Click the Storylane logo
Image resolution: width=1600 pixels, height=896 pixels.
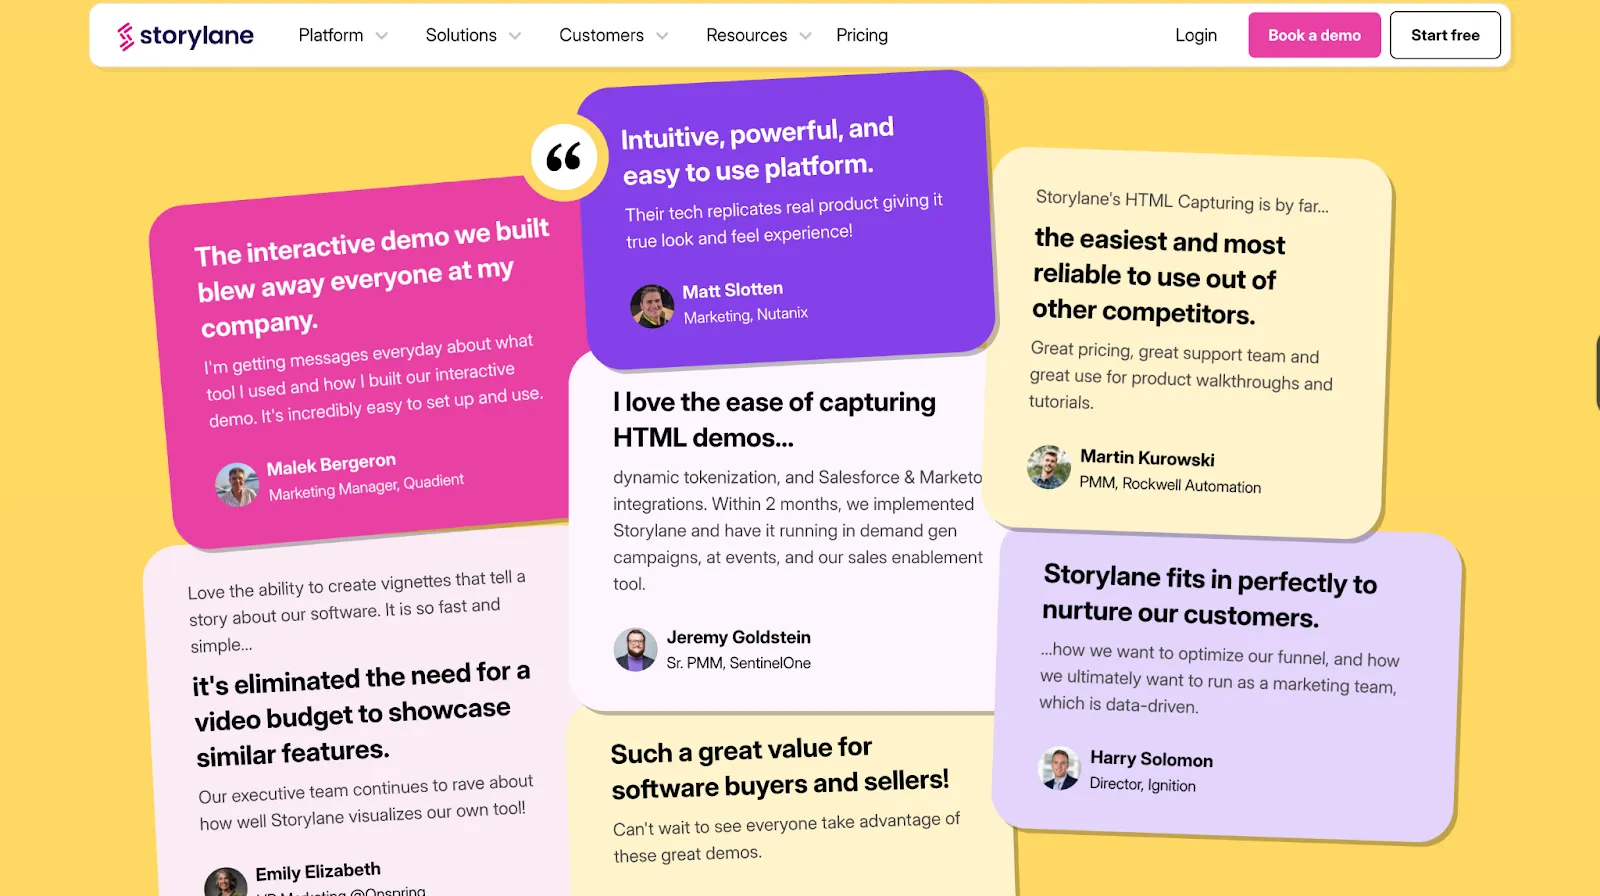[185, 36]
